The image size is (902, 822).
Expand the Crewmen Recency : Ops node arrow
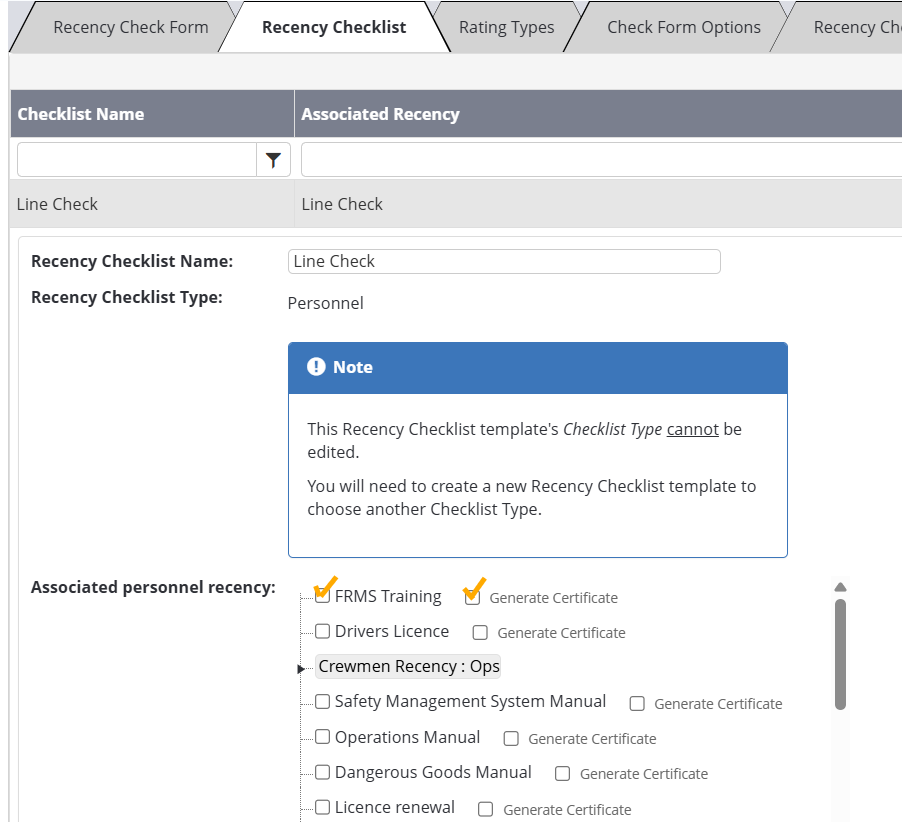[x=302, y=668]
